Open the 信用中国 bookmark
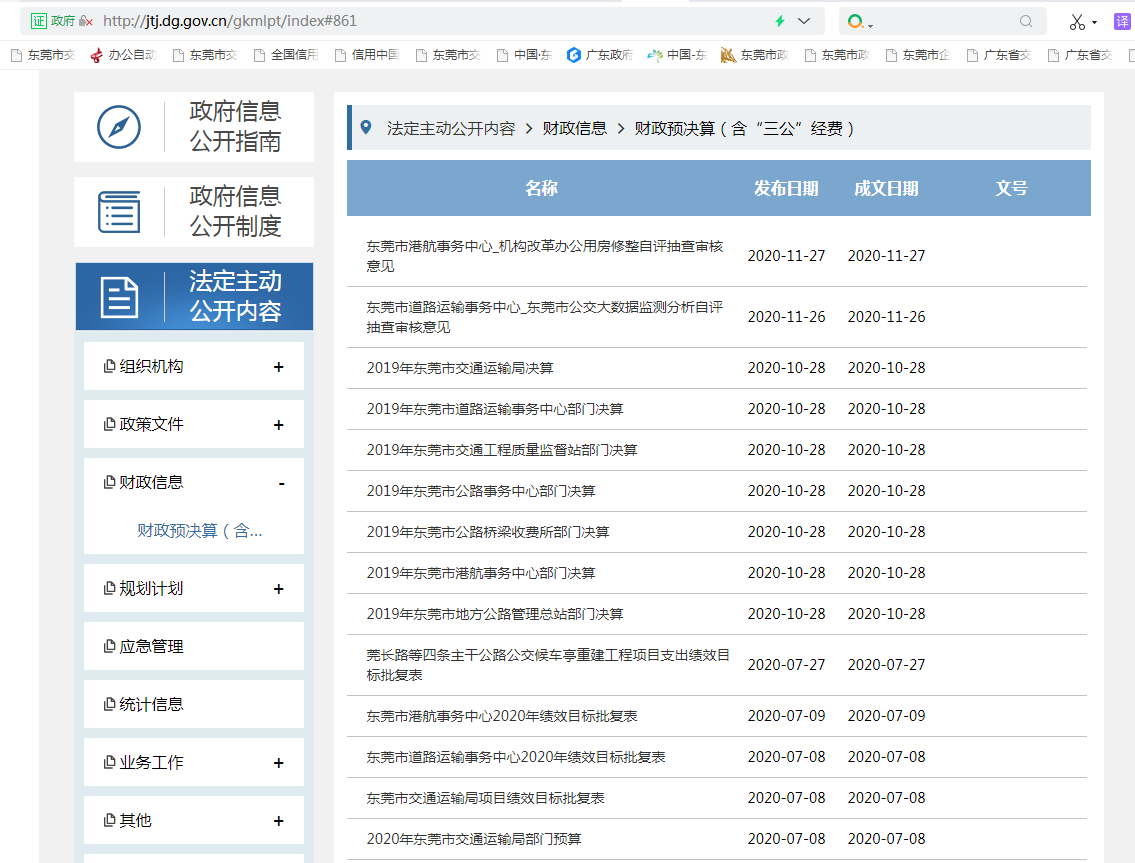1135x863 pixels. pos(367,55)
